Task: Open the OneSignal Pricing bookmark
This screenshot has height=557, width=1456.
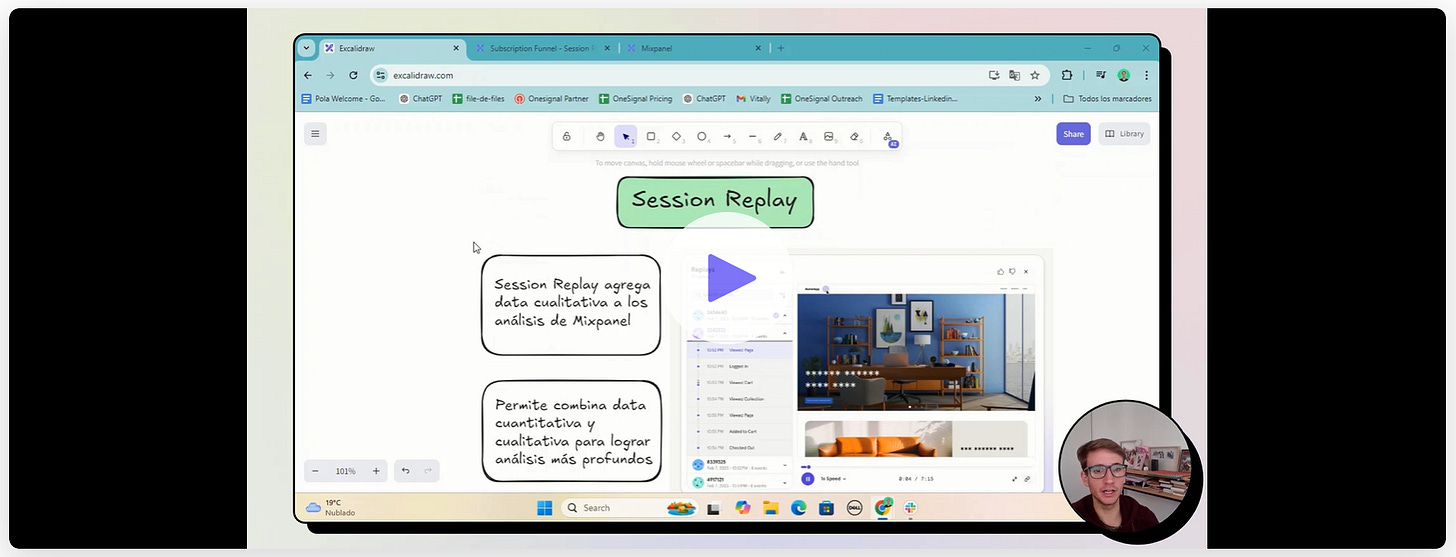Action: (x=635, y=99)
